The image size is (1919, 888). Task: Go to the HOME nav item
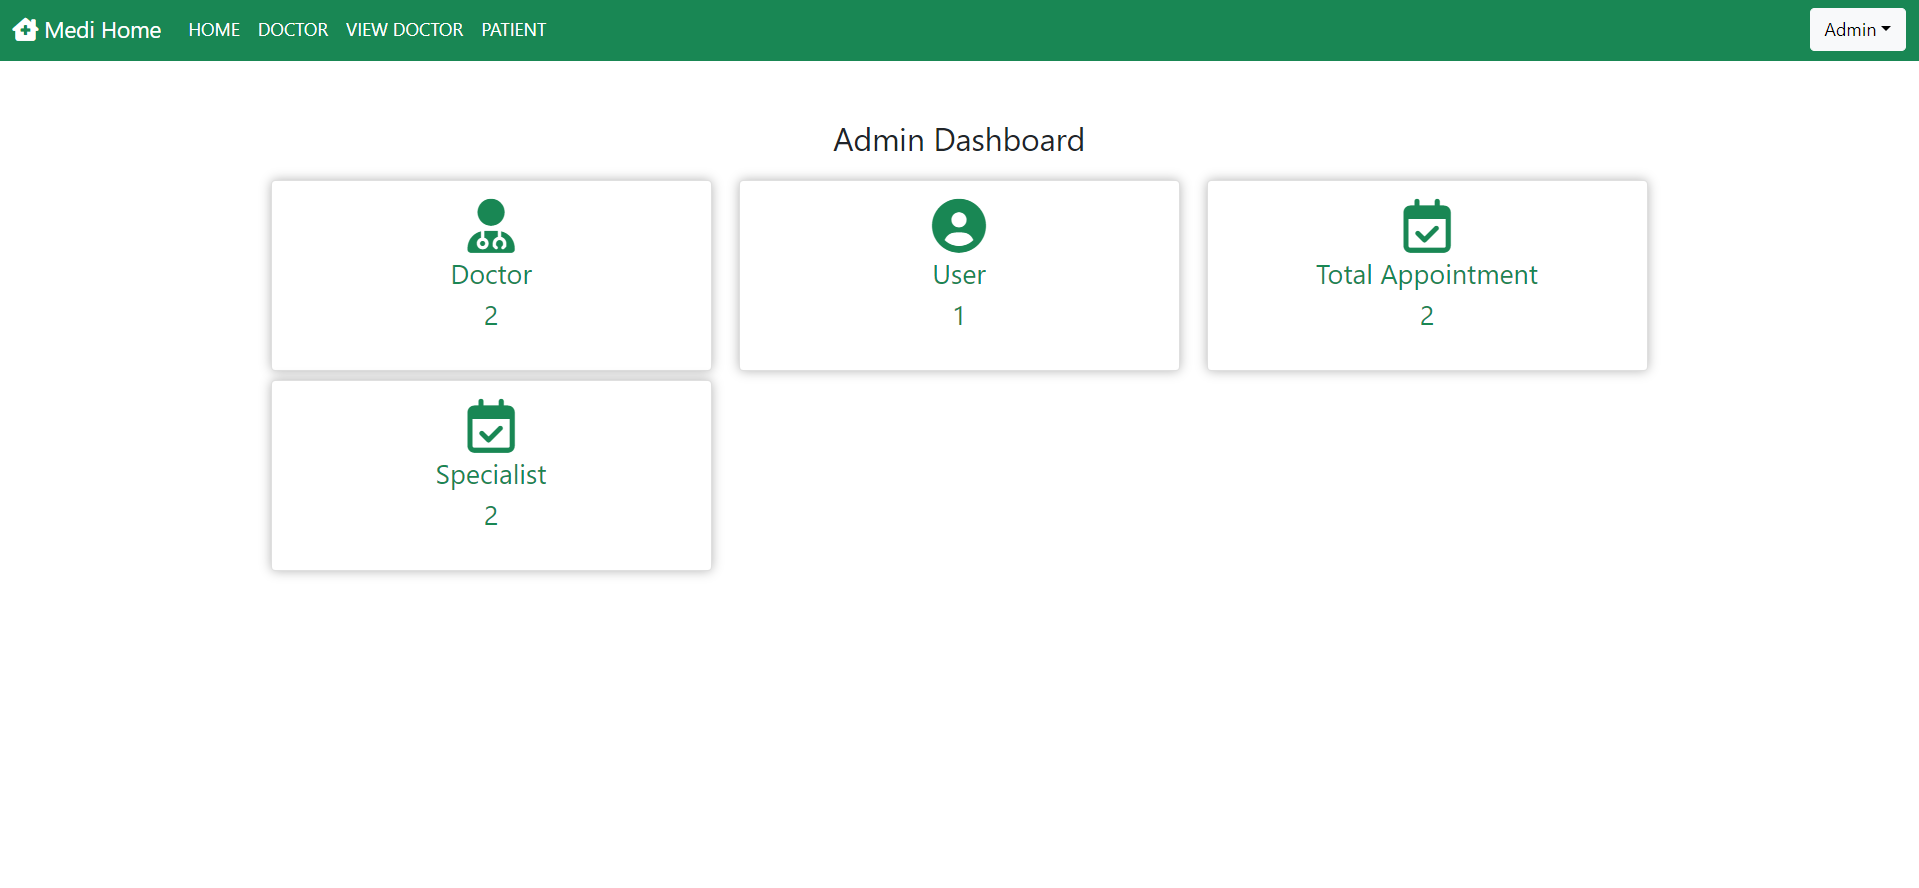(x=214, y=30)
